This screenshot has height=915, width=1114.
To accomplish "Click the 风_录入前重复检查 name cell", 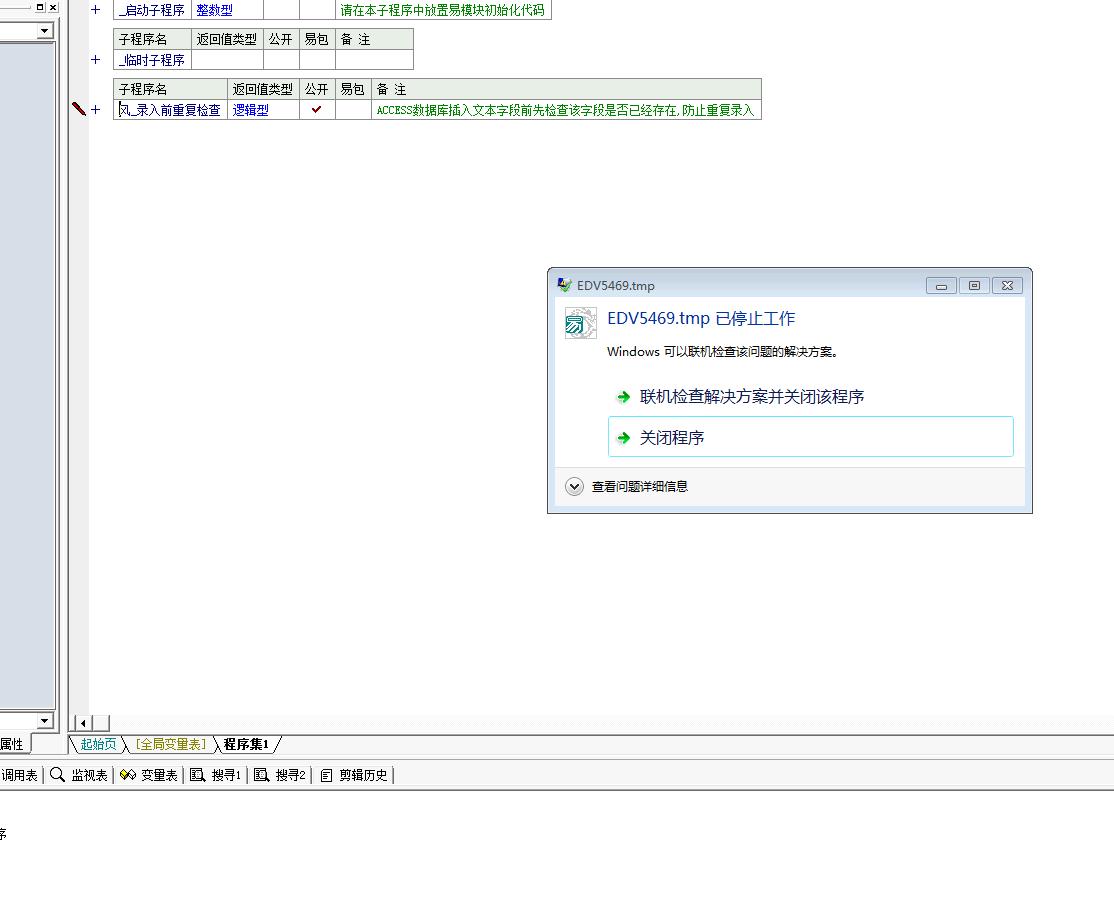I will point(171,109).
